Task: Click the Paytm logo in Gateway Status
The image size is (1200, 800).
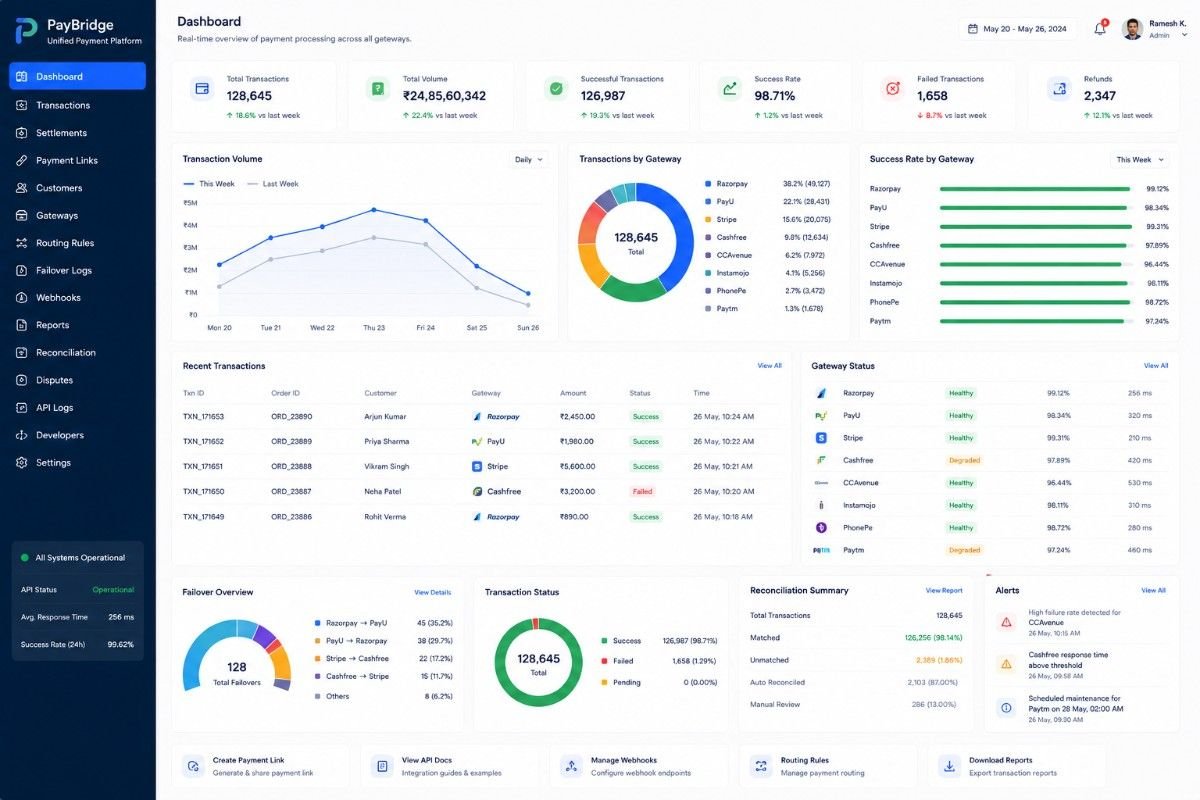Action: pos(821,550)
